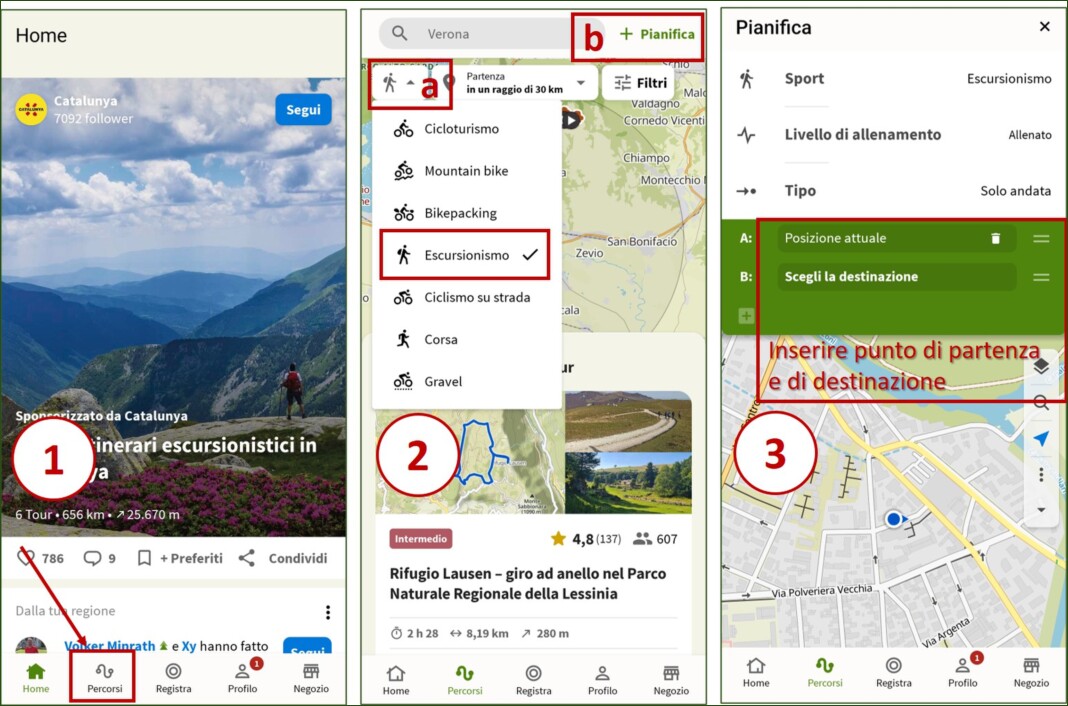Open Volker Minrath's profile link
Screen dimensions: 1068x706
pyautogui.click(x=110, y=646)
